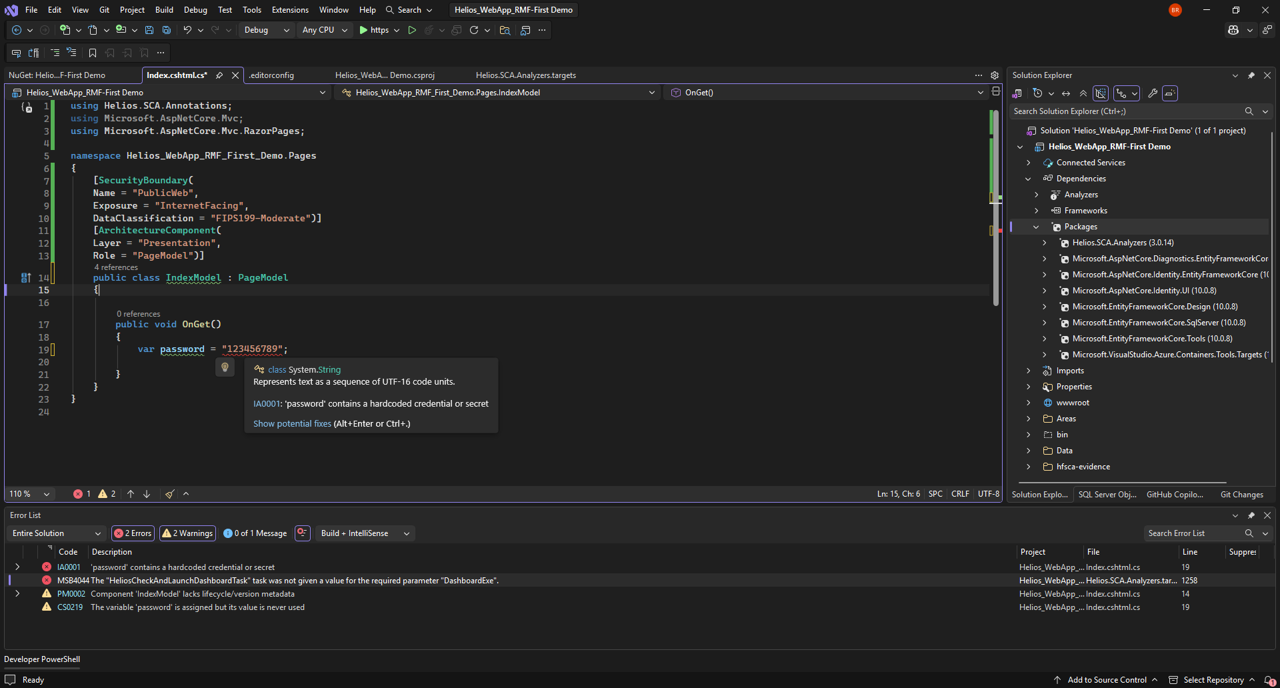Click the GitHub Copilot icon near title bar
The width and height of the screenshot is (1280, 688).
tap(1233, 30)
